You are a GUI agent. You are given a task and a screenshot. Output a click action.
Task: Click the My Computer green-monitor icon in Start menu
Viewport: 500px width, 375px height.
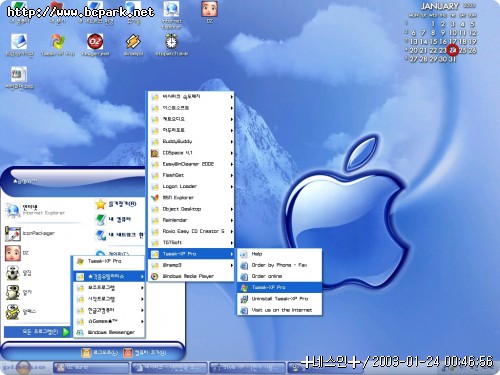click(x=100, y=219)
